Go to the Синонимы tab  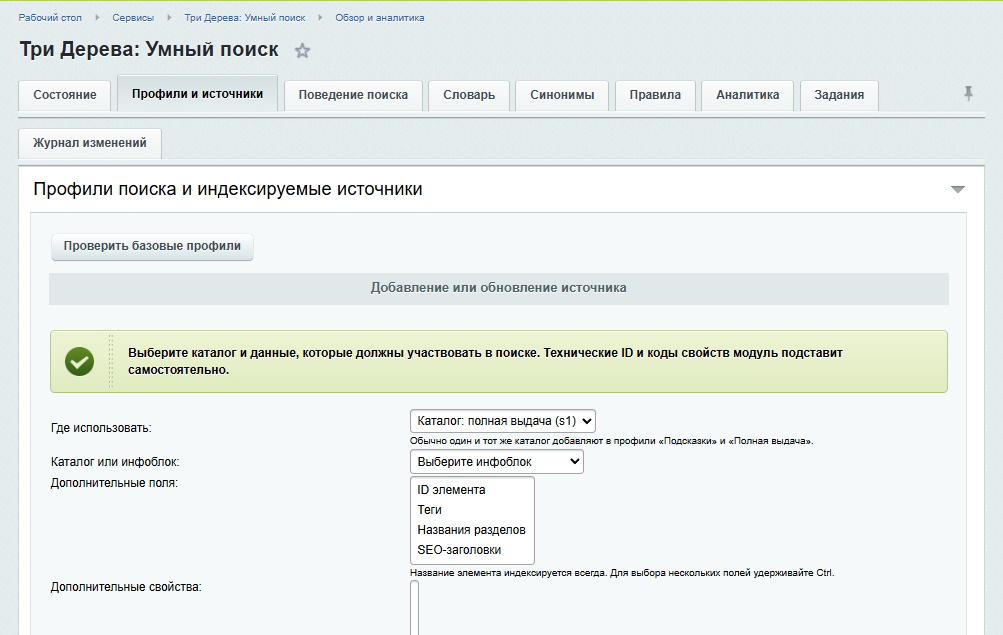(x=562, y=95)
